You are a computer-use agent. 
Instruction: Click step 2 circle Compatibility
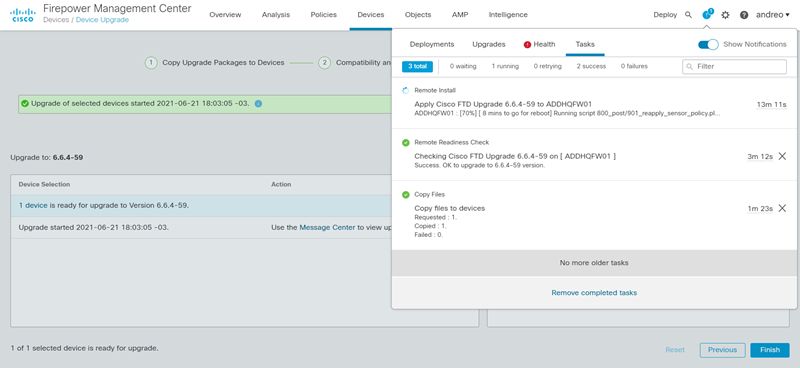(324, 63)
